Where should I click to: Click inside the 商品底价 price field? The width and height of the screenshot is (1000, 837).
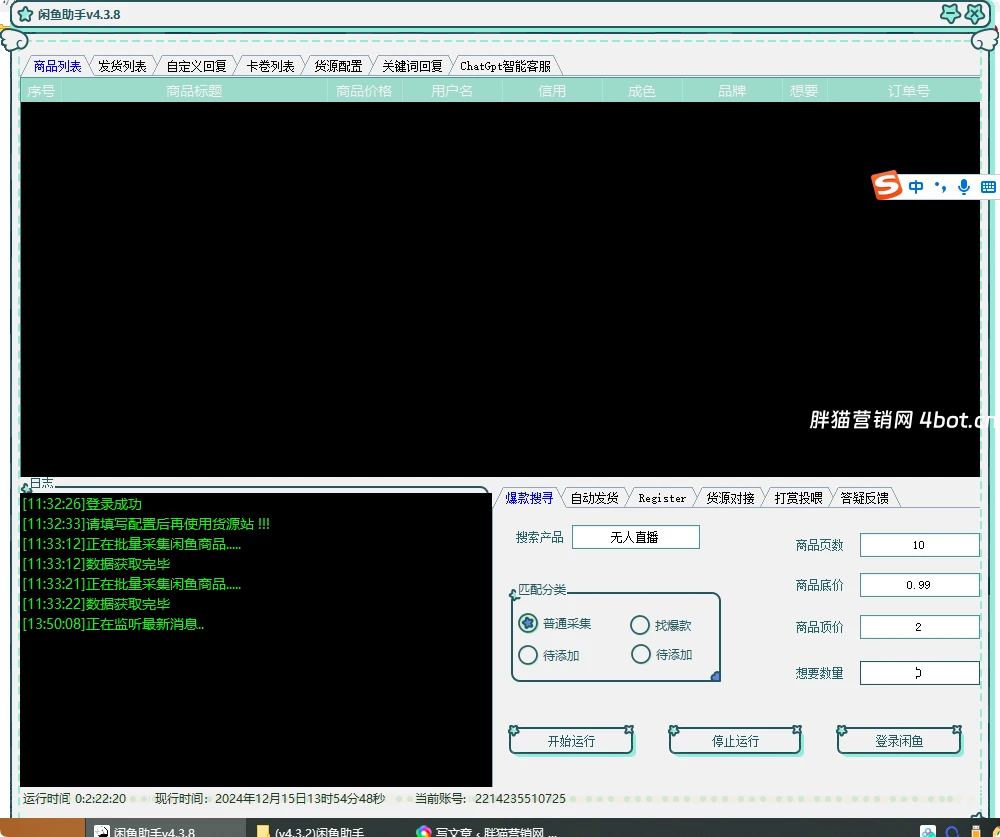tap(919, 585)
